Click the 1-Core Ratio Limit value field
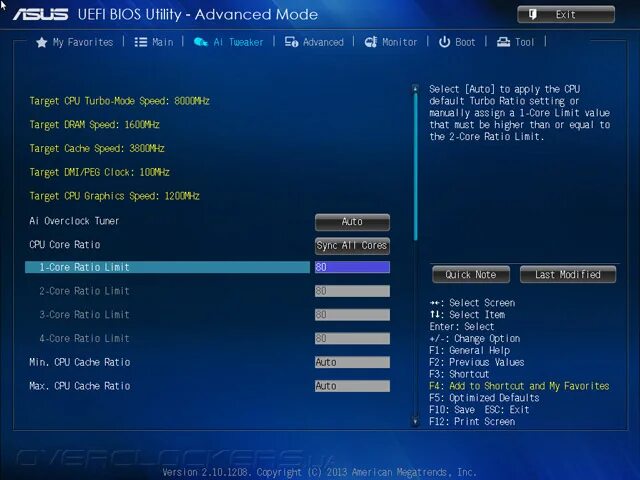 click(352, 267)
